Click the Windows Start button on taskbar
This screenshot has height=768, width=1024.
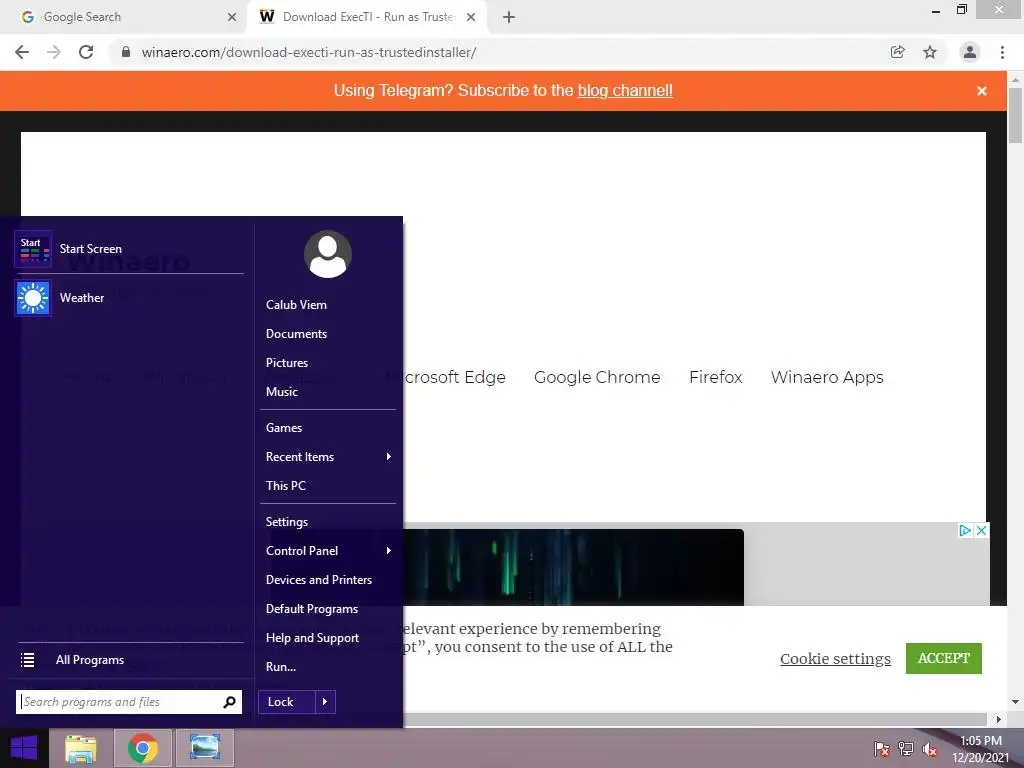coord(24,748)
